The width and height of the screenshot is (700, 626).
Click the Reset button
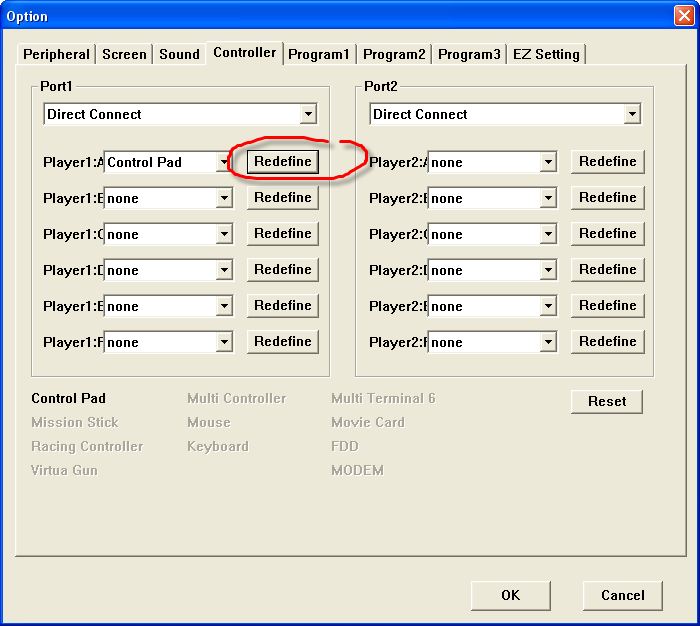[607, 401]
